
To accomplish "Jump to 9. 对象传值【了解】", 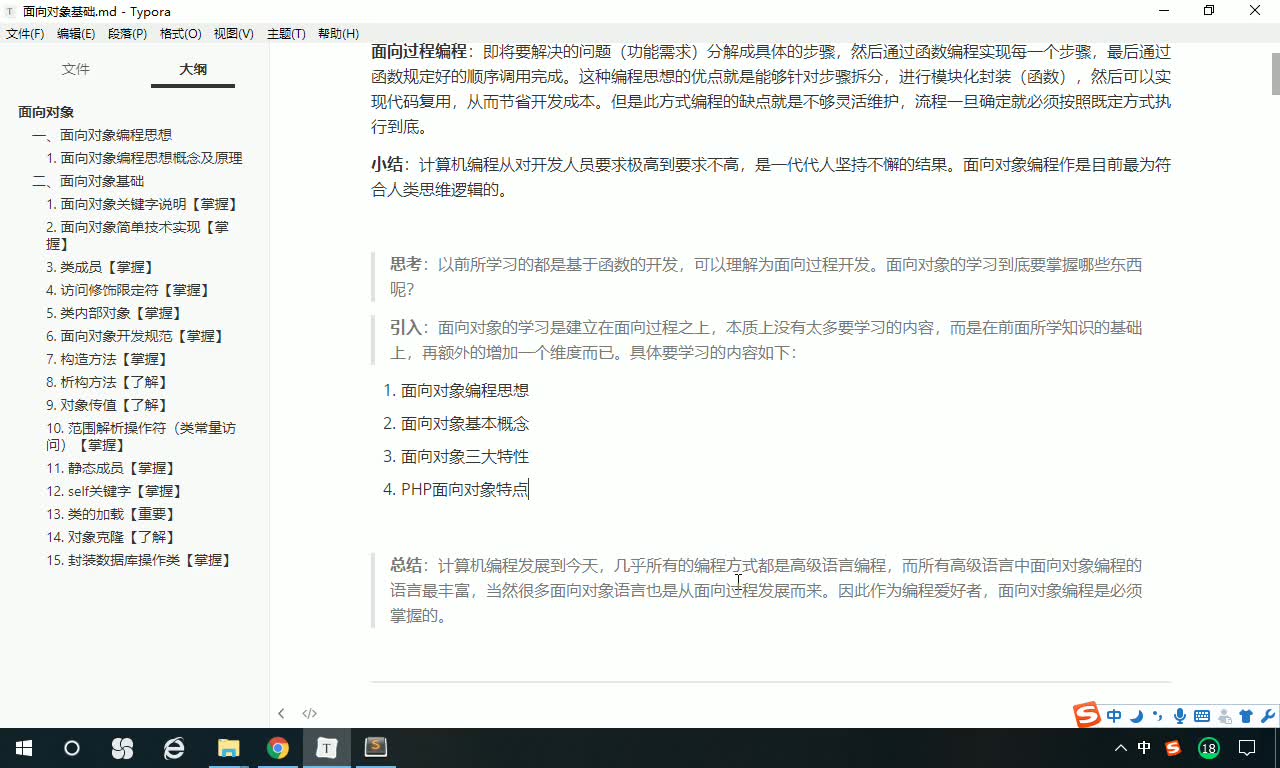I will [108, 405].
